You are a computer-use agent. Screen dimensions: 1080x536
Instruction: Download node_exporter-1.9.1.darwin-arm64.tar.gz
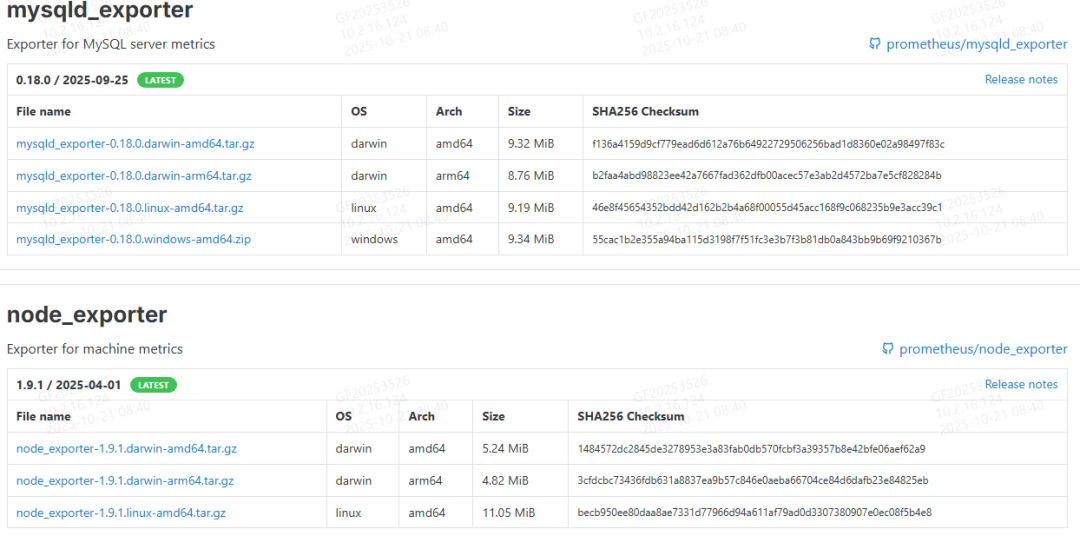pyautogui.click(x=125, y=481)
